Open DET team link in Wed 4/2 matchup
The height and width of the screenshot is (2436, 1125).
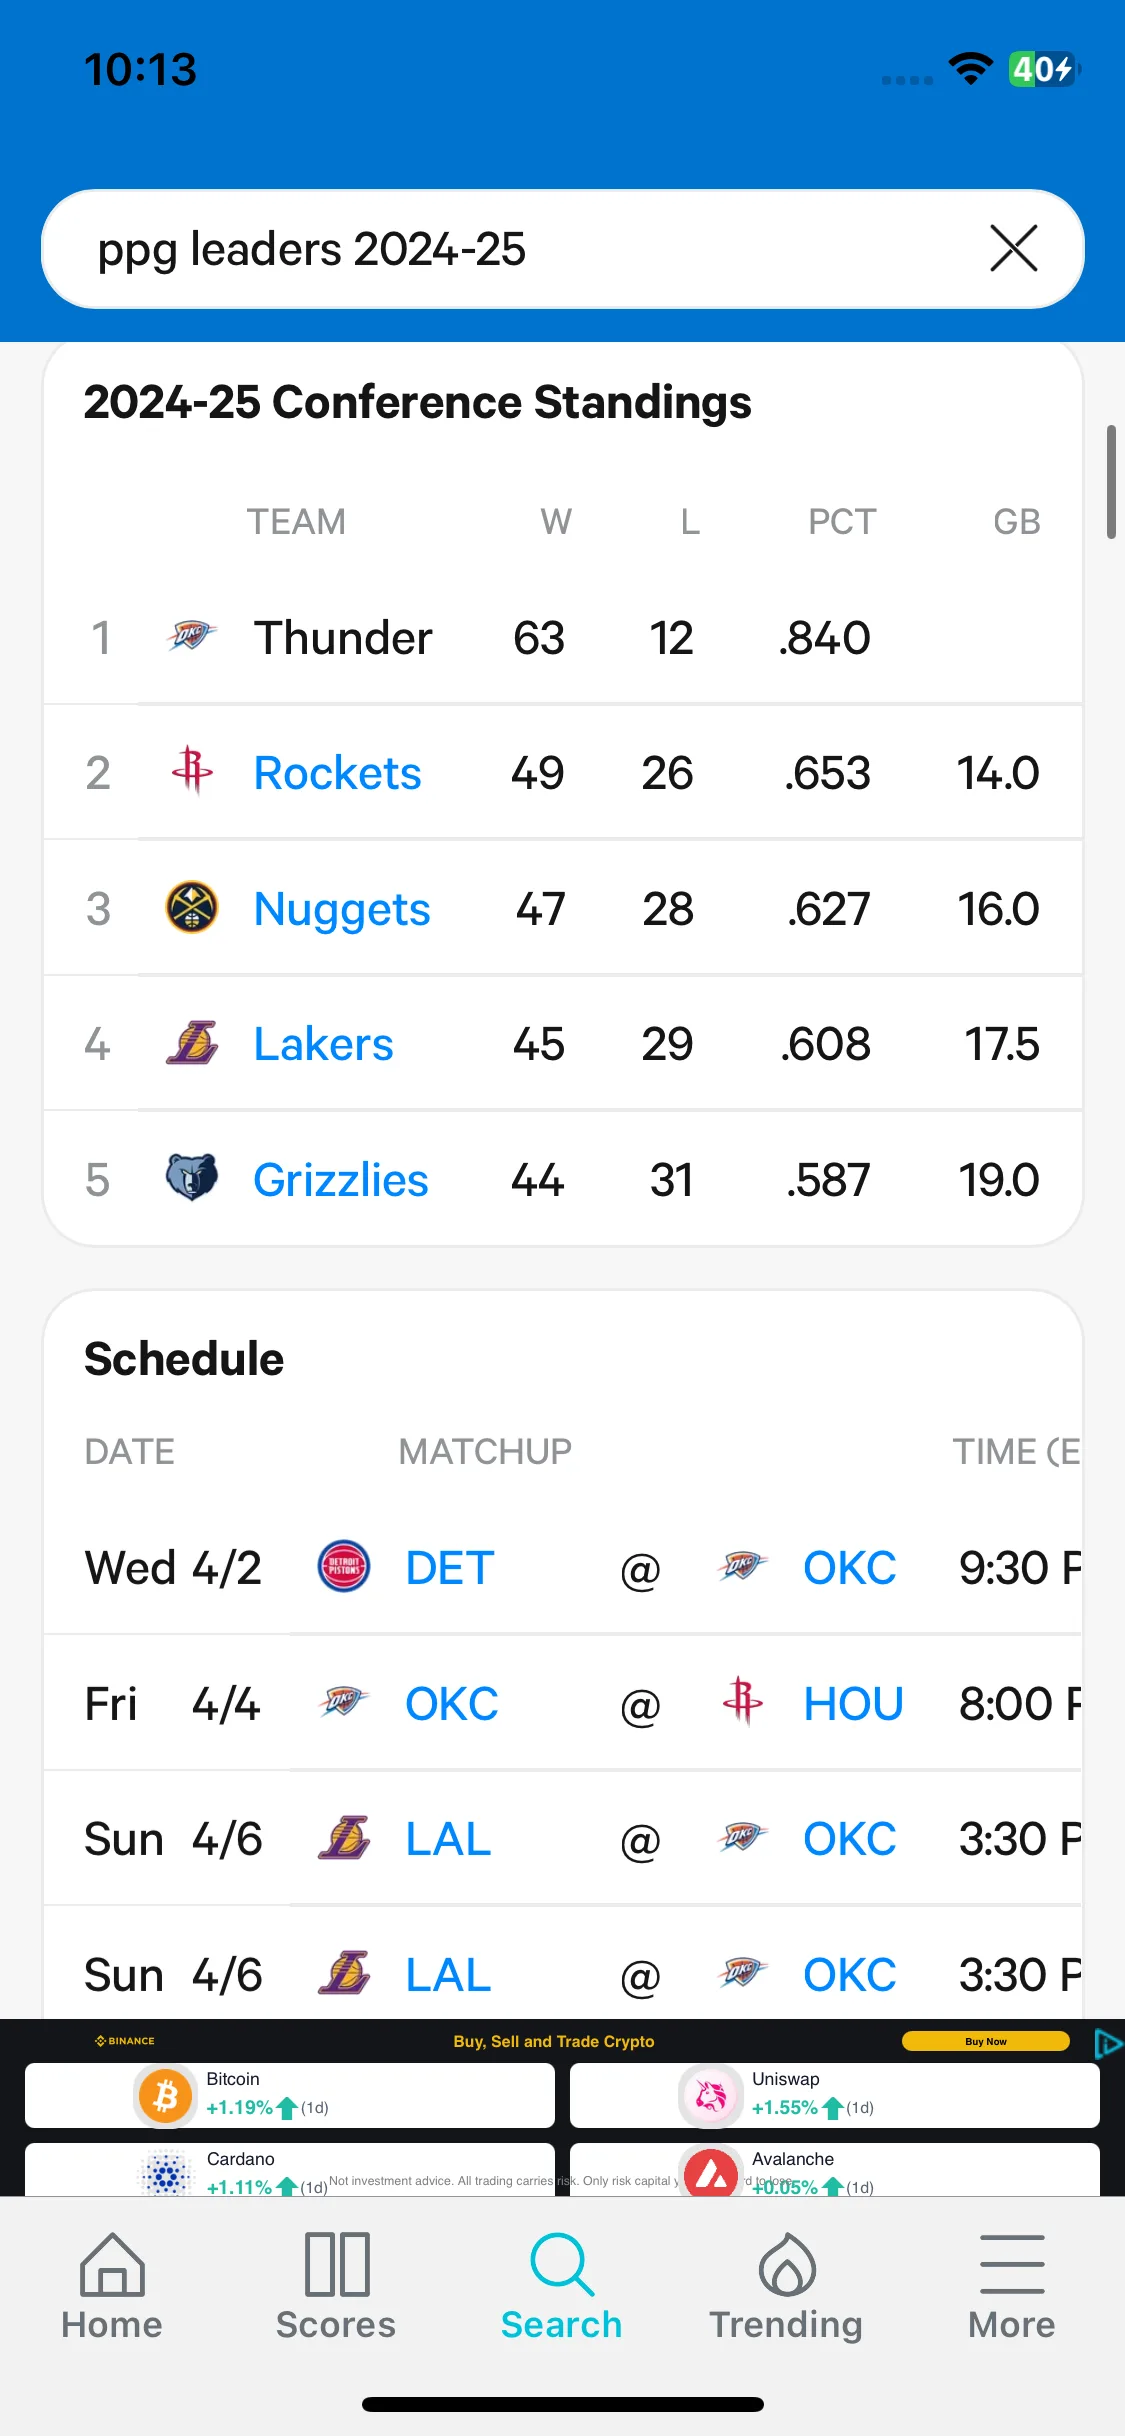pyautogui.click(x=450, y=1568)
